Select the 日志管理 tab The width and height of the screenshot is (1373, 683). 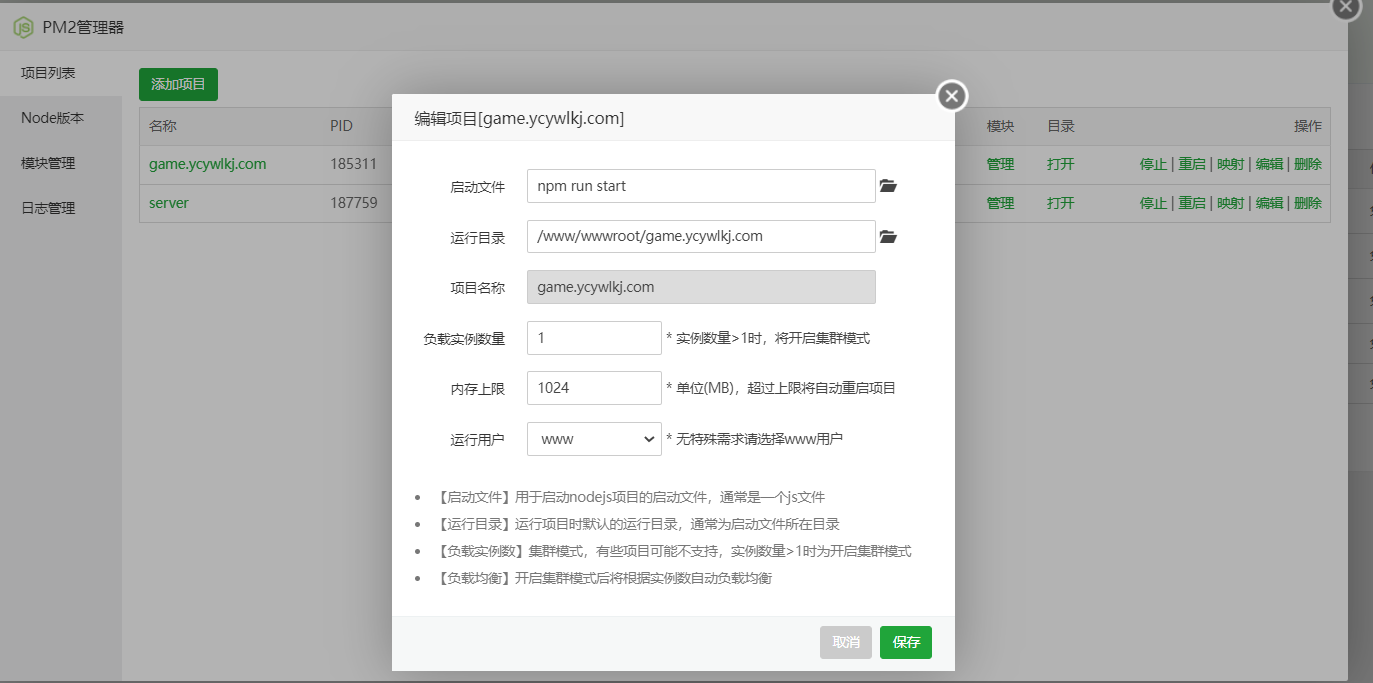(x=48, y=208)
